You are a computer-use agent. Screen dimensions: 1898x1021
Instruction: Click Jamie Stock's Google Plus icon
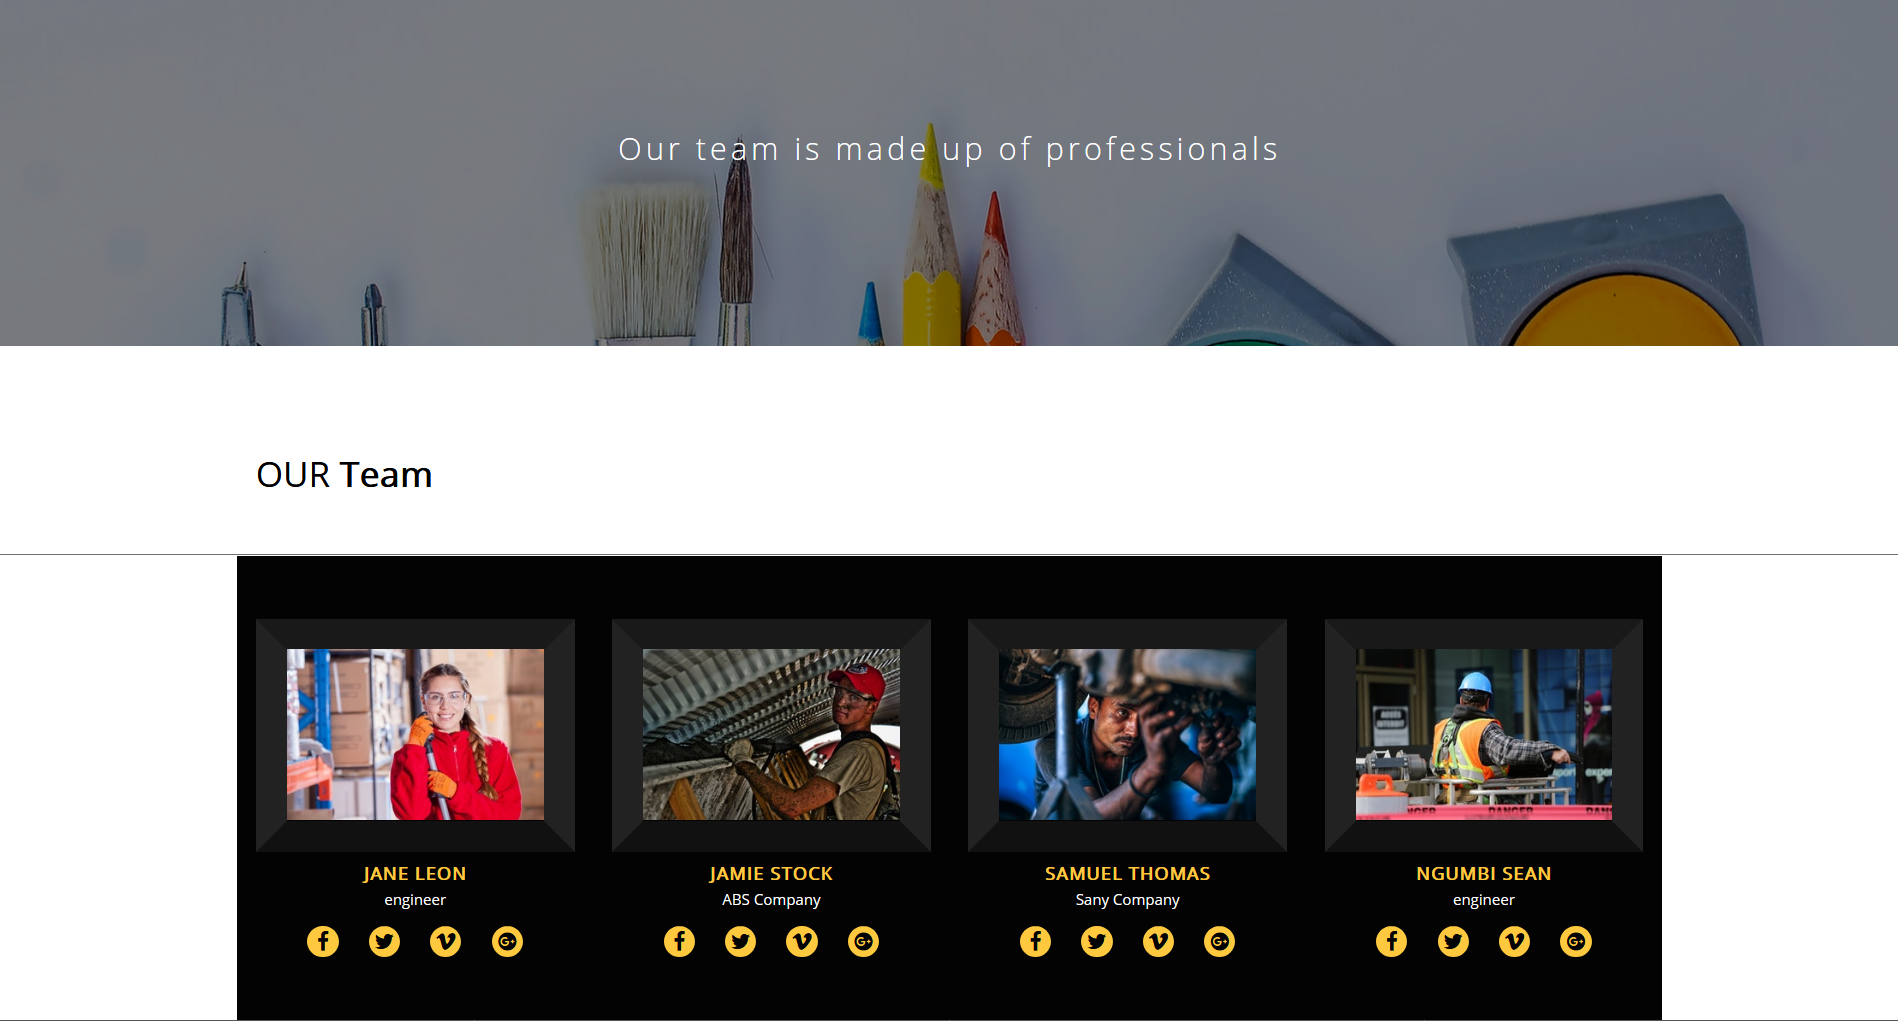pyautogui.click(x=864, y=941)
